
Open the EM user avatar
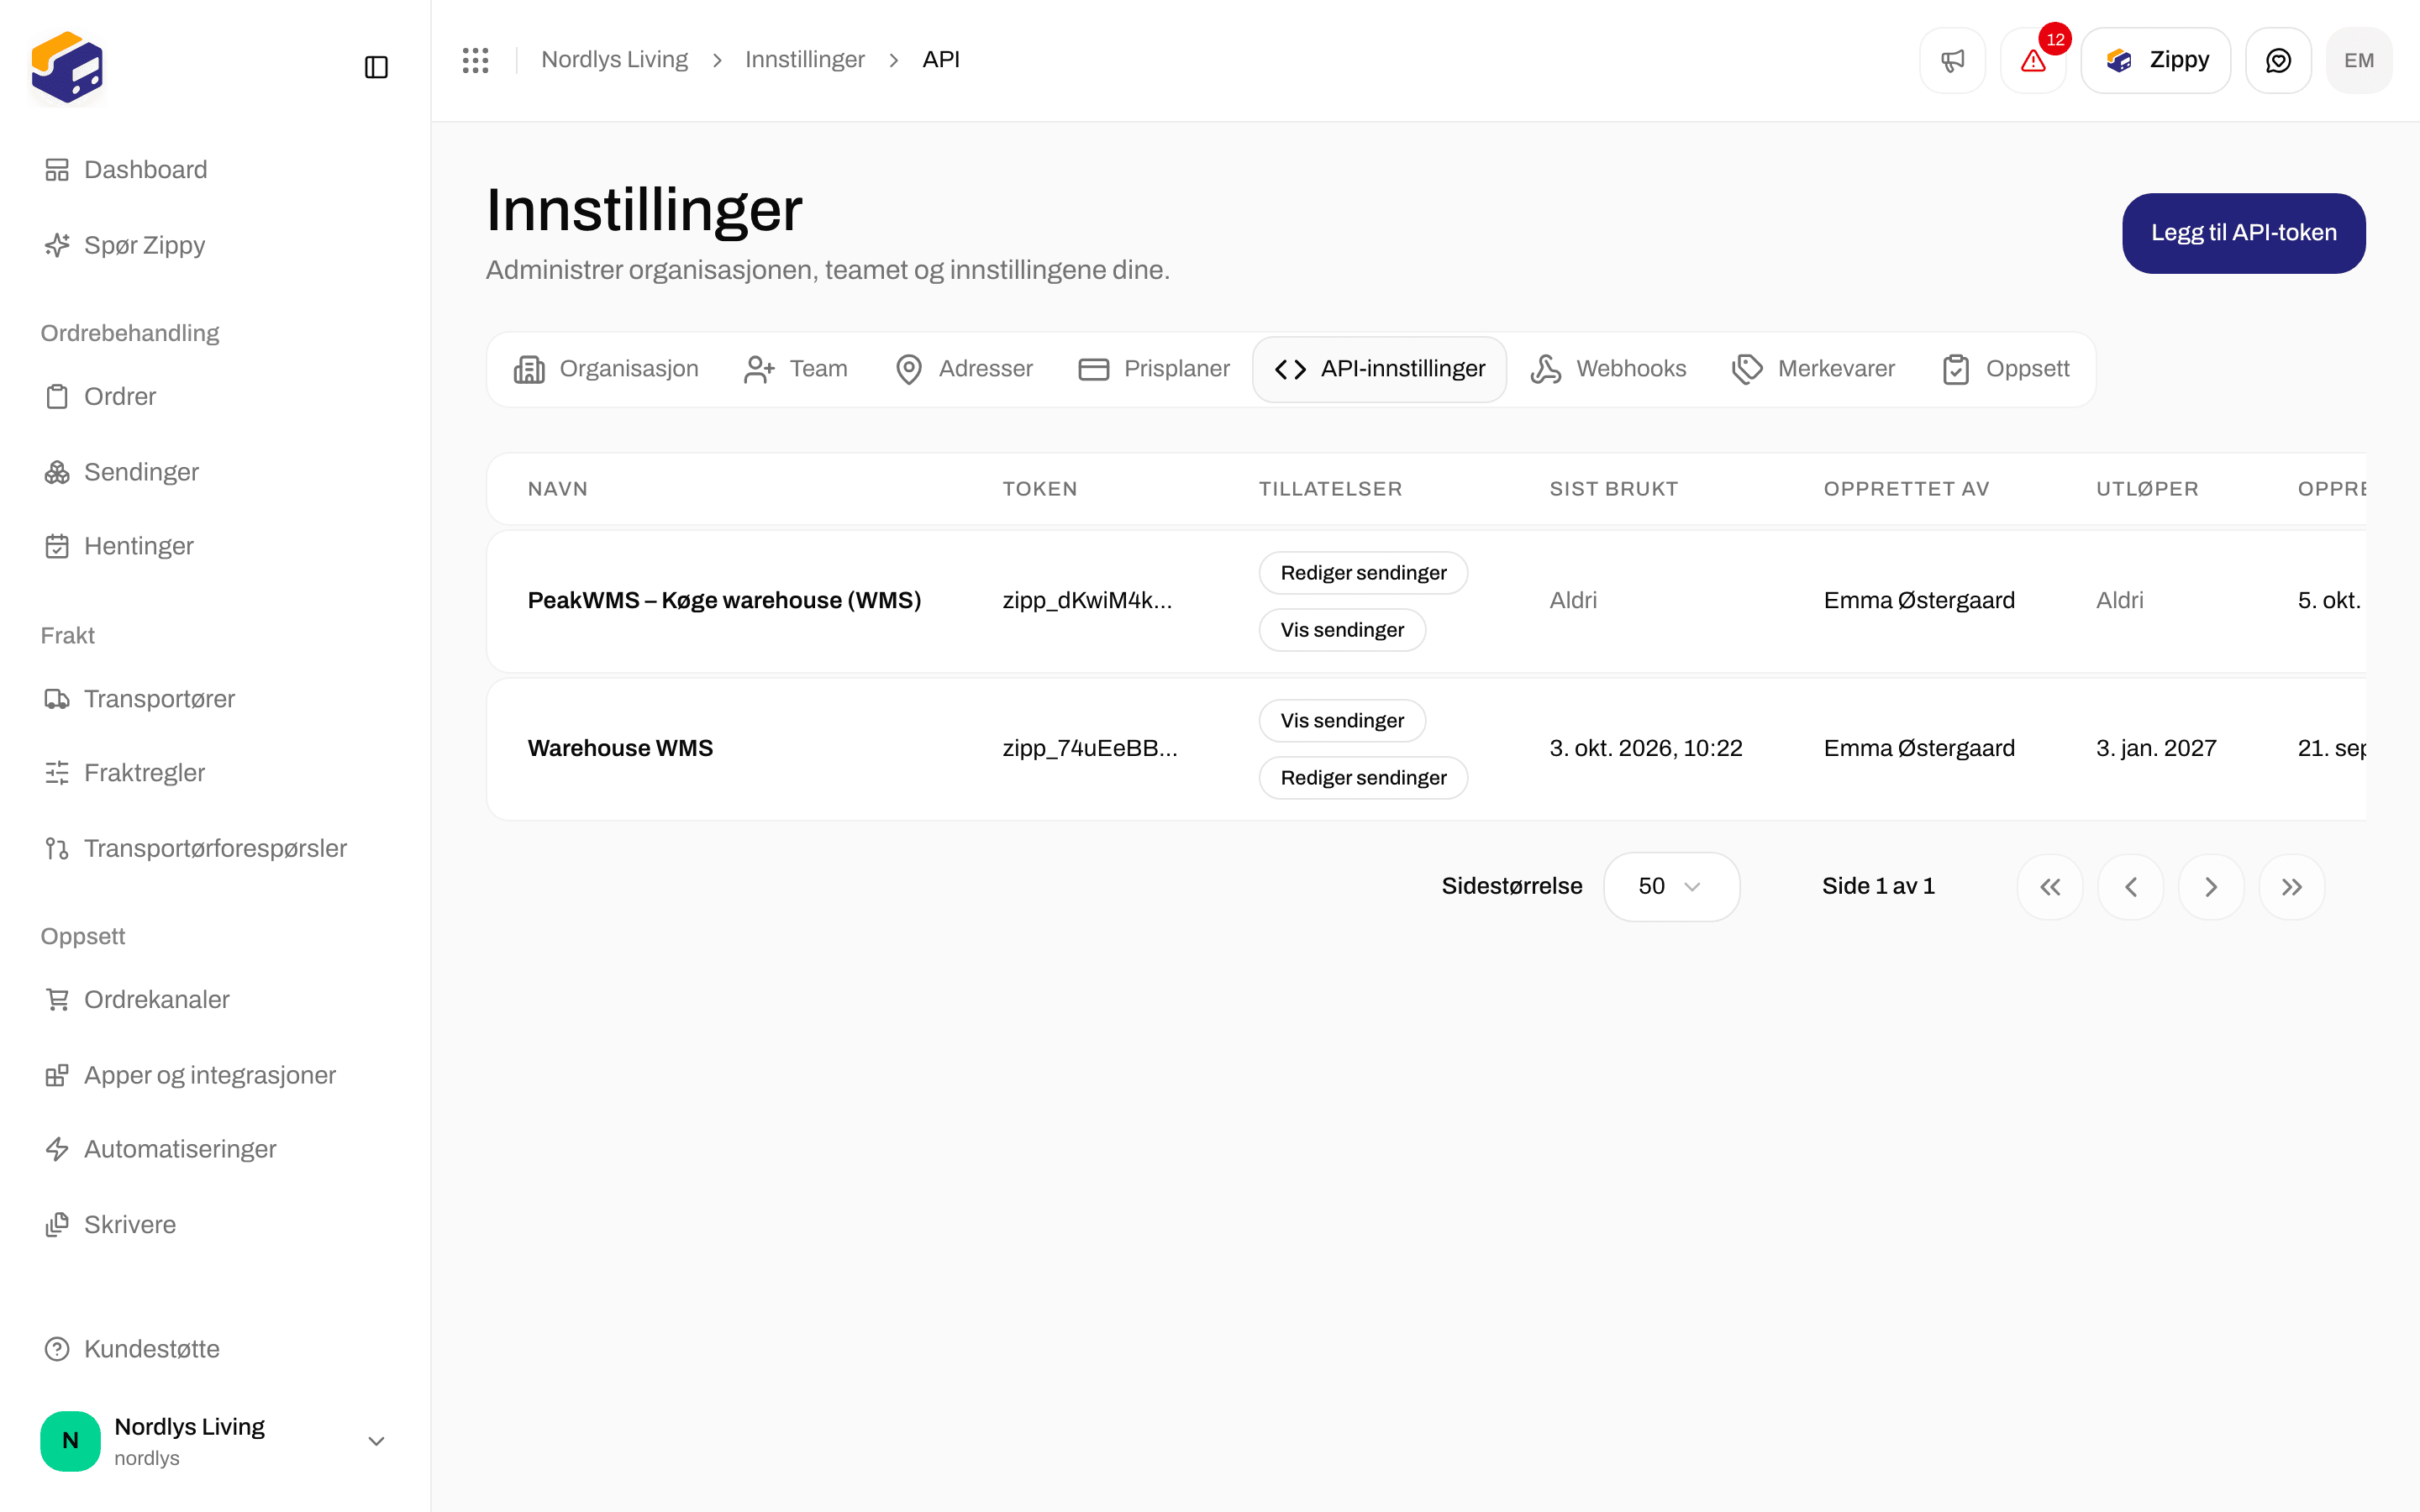tap(2359, 60)
